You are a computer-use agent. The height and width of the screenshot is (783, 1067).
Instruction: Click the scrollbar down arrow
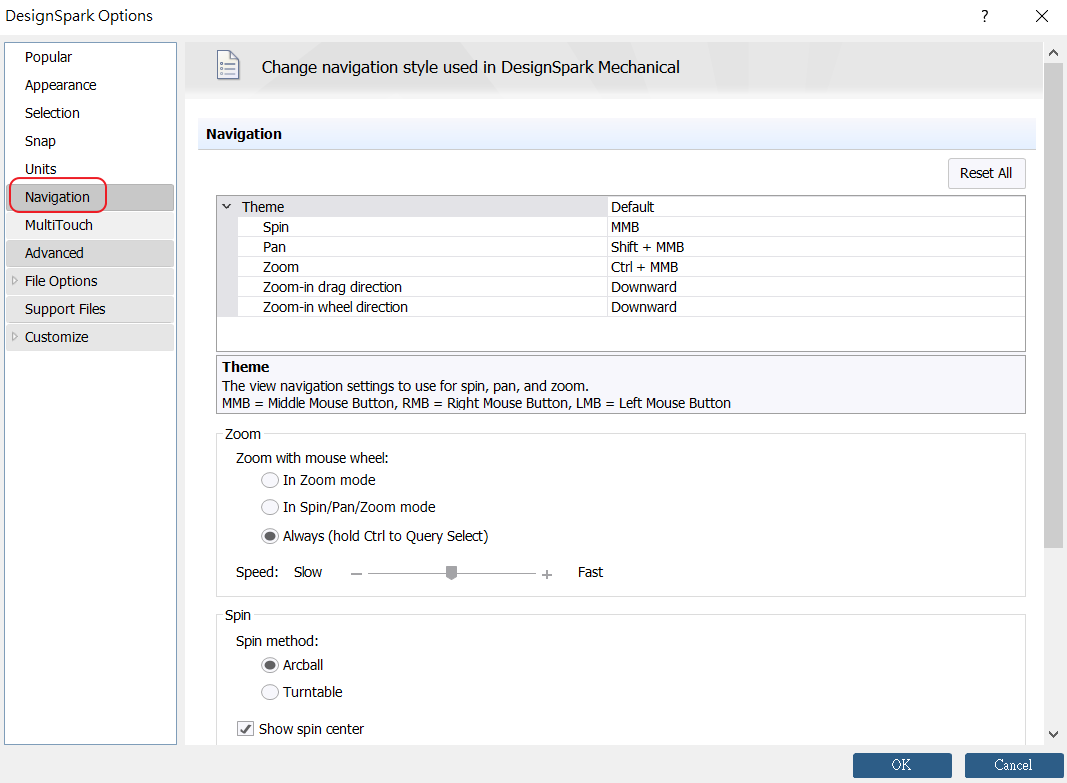[x=1053, y=734]
